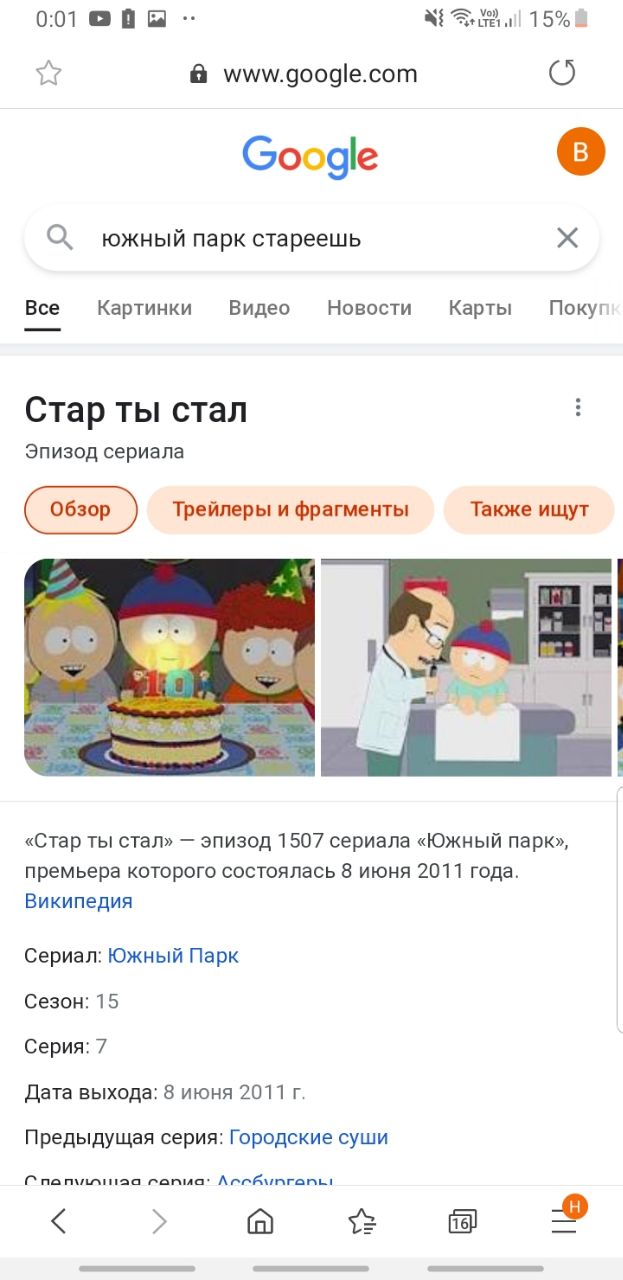
Task: Show the 16 open tabs
Action: [x=463, y=1221]
